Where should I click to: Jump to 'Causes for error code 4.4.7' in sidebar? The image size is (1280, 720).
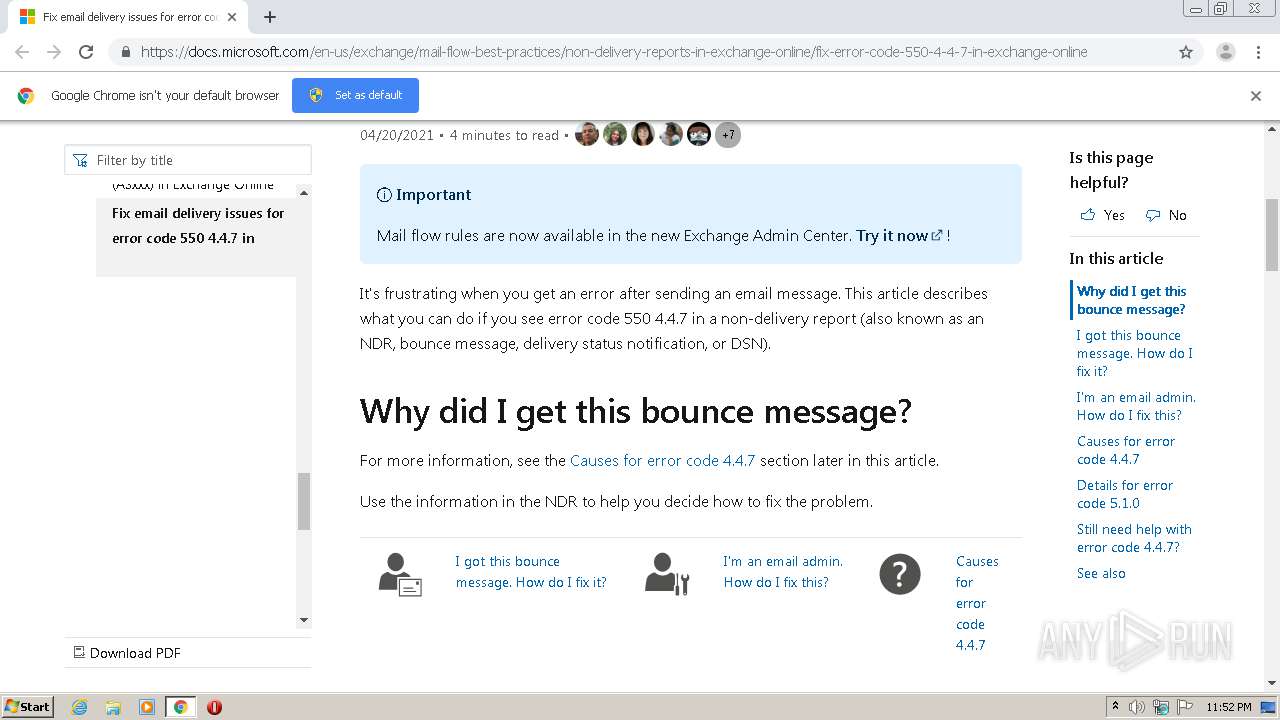tap(1126, 450)
